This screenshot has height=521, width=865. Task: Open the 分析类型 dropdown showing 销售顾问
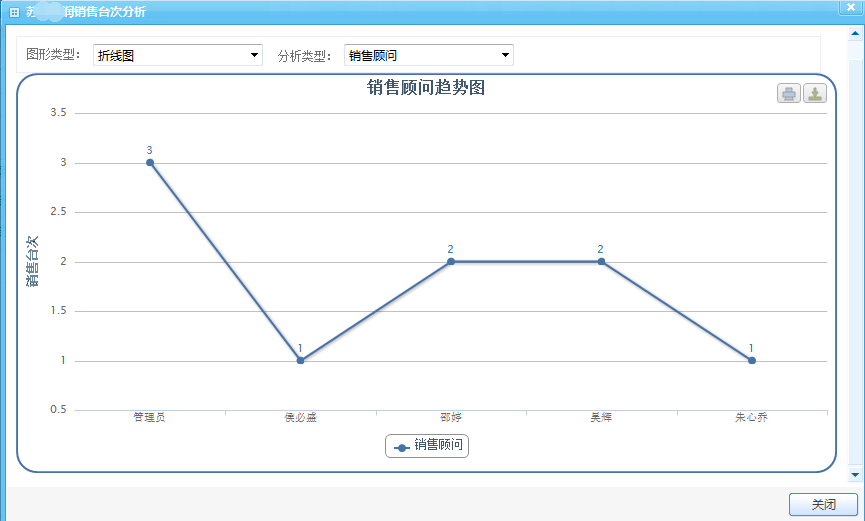click(x=428, y=56)
